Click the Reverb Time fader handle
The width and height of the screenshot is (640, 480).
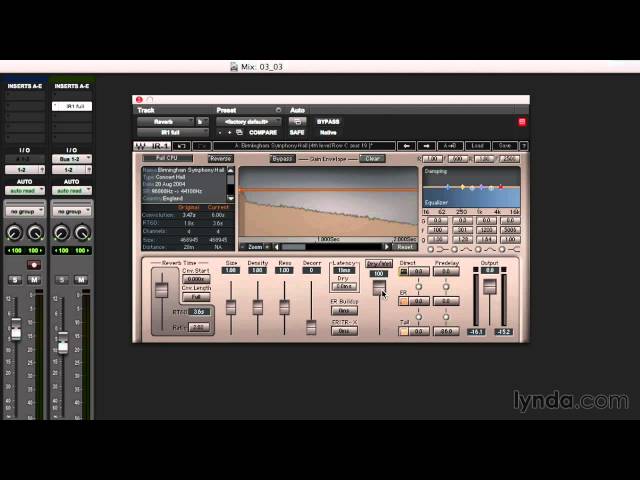[162, 290]
